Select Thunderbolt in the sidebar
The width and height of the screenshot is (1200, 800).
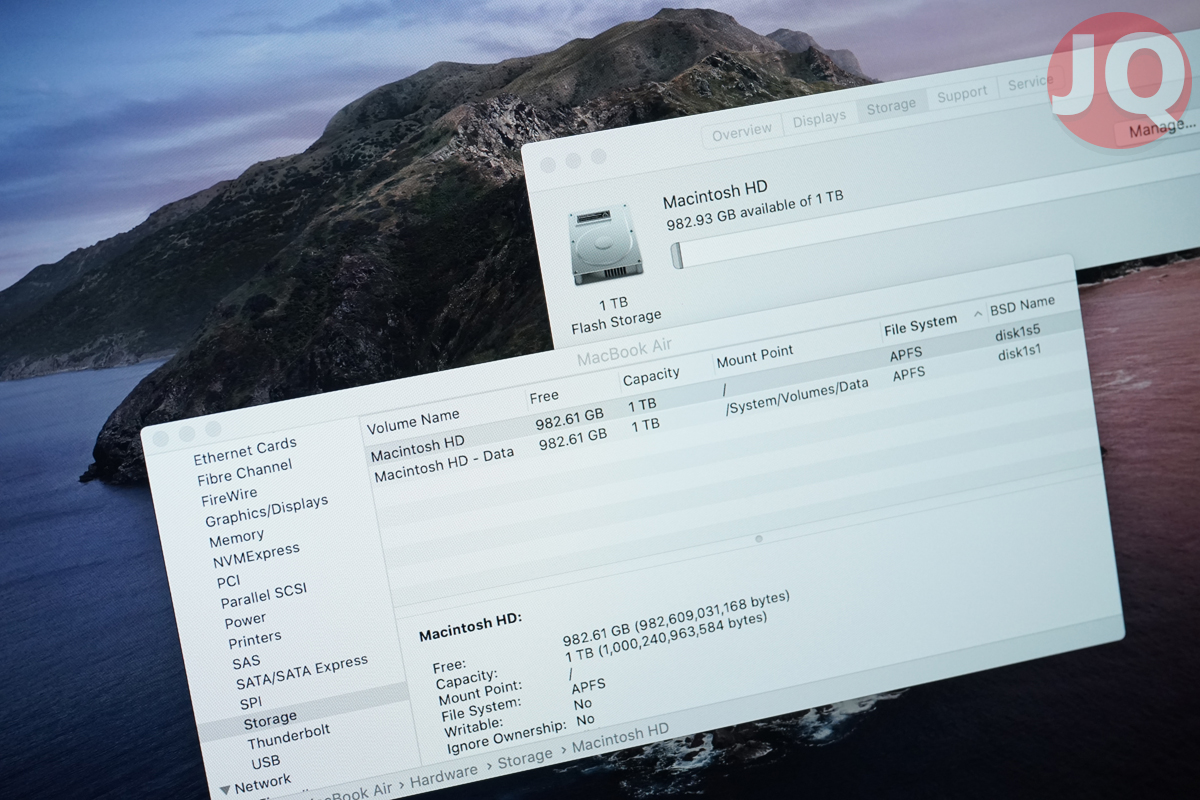[289, 737]
